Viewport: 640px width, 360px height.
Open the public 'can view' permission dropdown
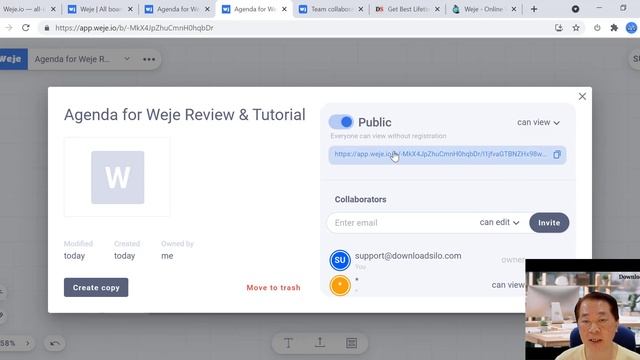pos(538,122)
